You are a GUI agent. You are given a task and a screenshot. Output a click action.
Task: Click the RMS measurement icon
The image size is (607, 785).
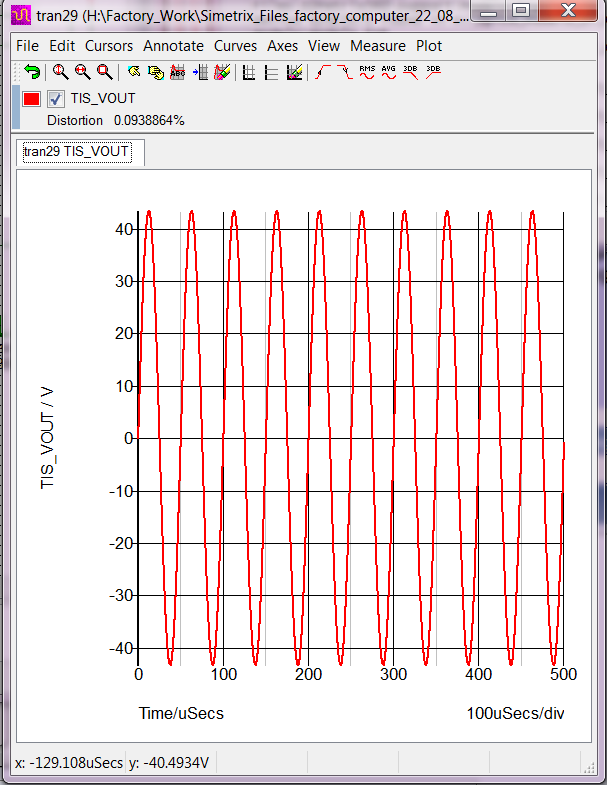click(367, 72)
